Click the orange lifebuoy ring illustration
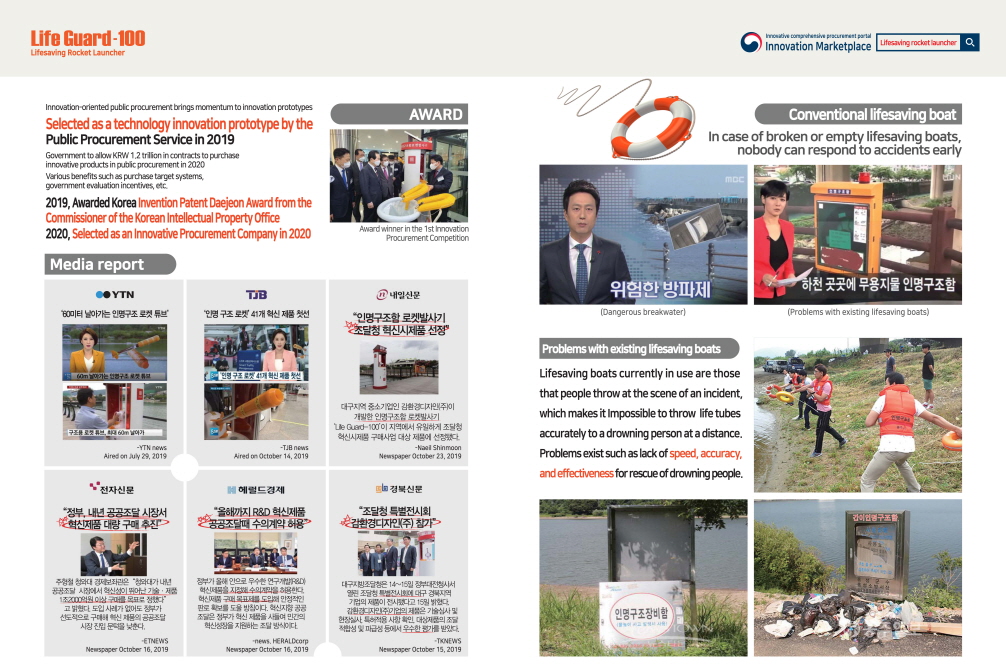 [652, 127]
